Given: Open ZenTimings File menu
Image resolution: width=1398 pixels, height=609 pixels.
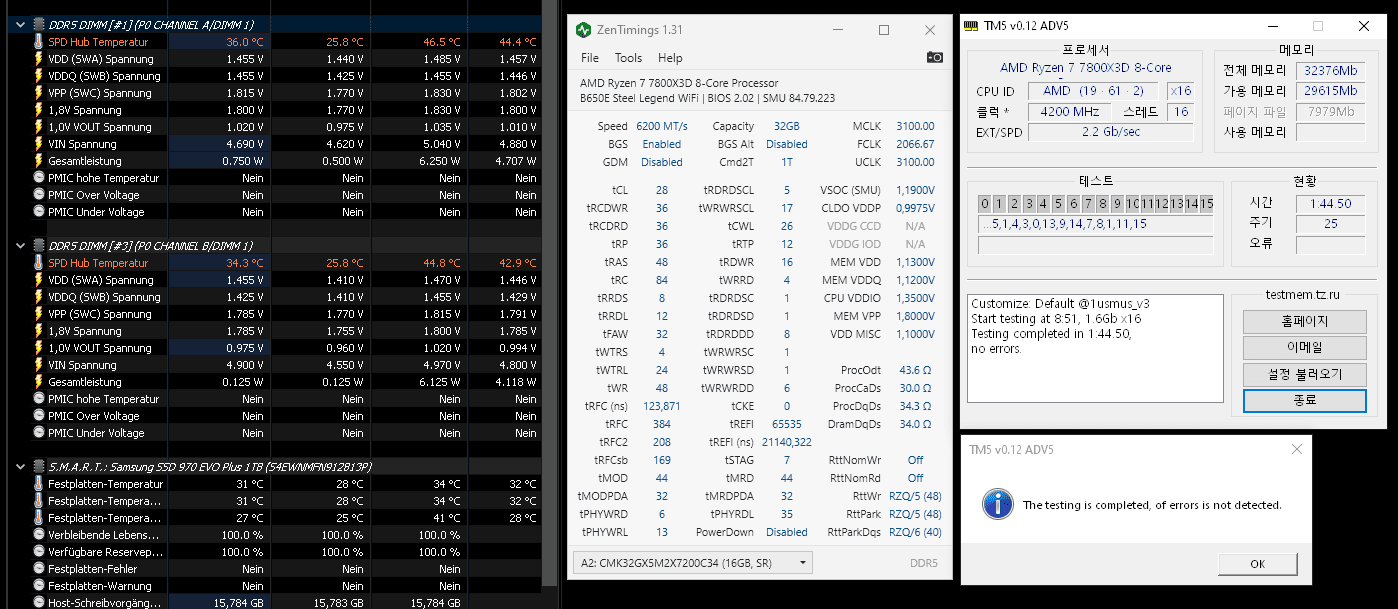Looking at the screenshot, I should 590,58.
